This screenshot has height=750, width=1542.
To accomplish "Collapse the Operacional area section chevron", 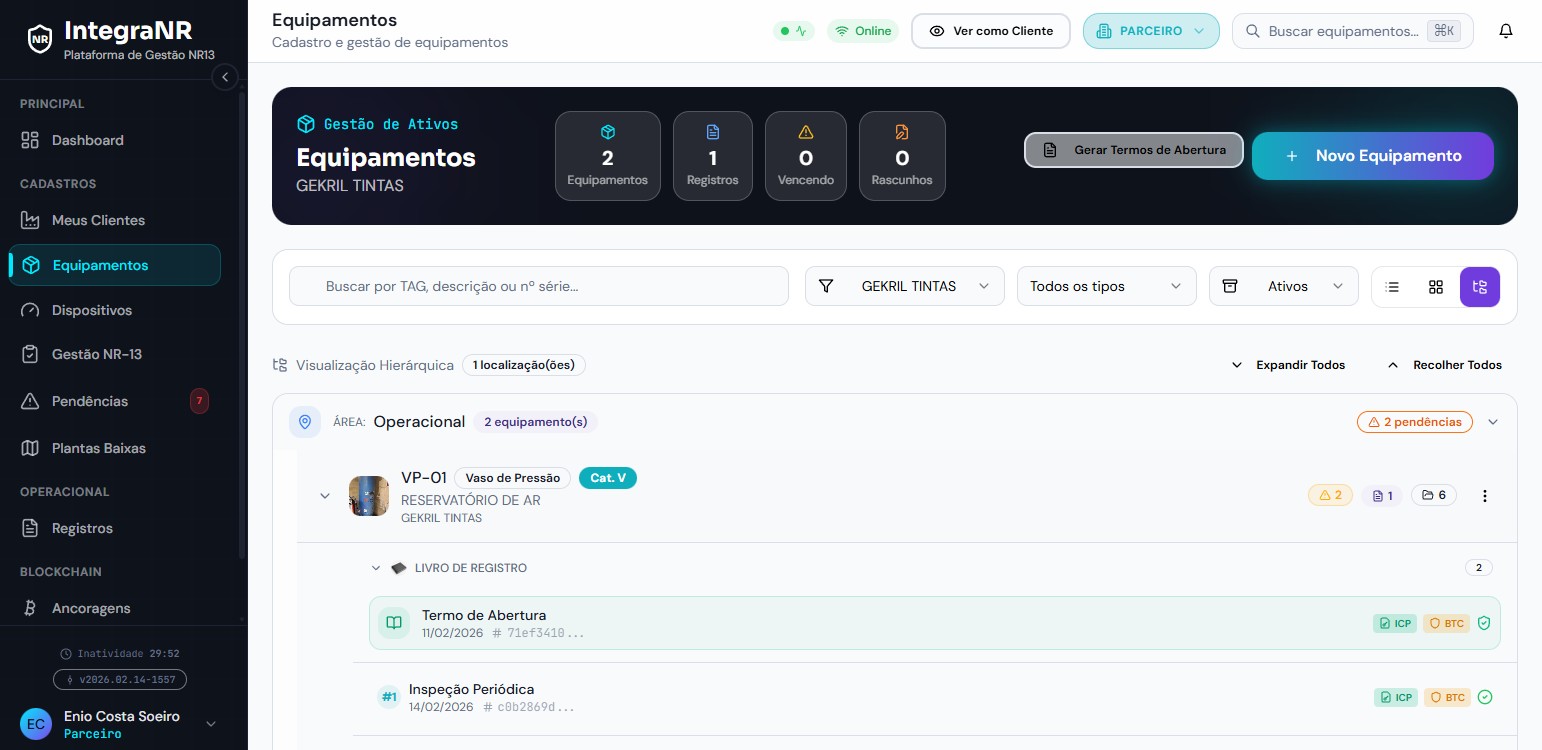I will [x=1493, y=422].
